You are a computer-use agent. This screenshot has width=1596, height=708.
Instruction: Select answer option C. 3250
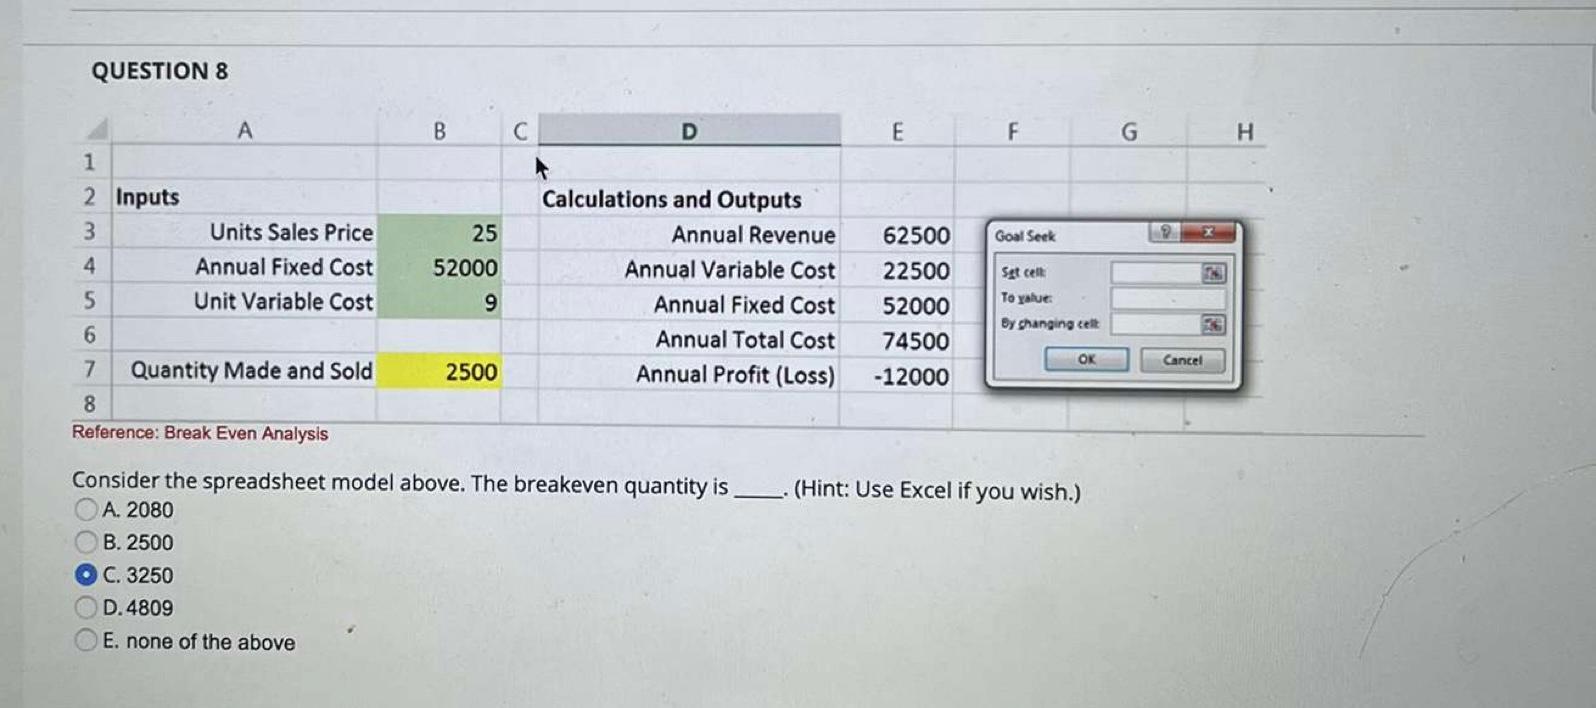coord(87,575)
